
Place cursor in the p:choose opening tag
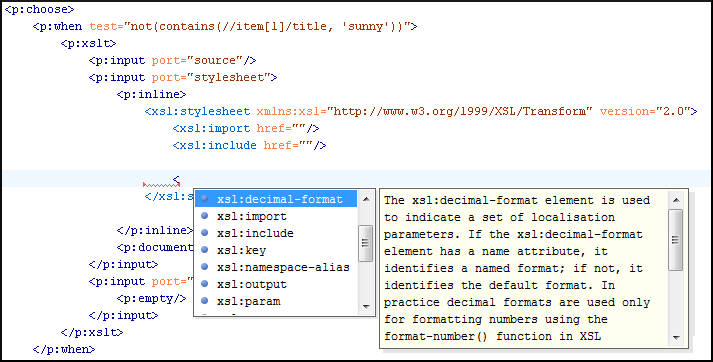(x=39, y=10)
